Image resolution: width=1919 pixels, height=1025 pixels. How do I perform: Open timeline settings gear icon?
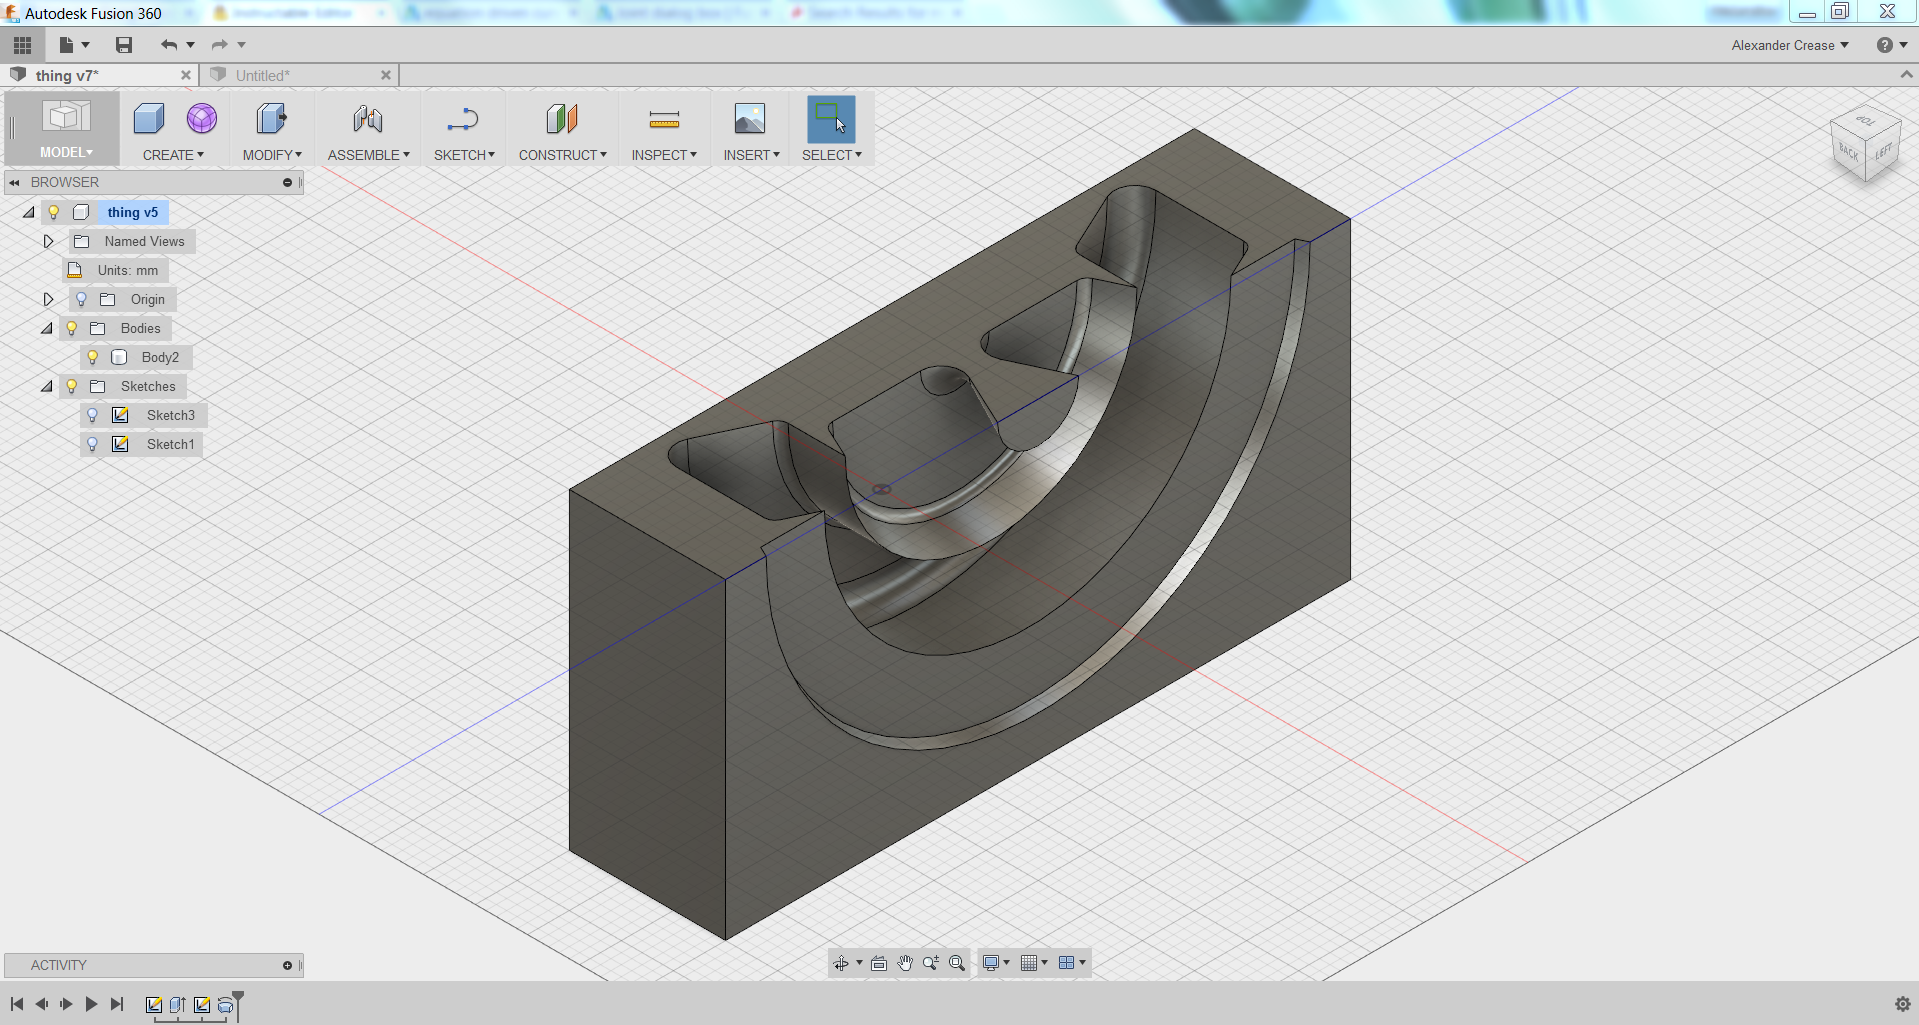click(1903, 1004)
